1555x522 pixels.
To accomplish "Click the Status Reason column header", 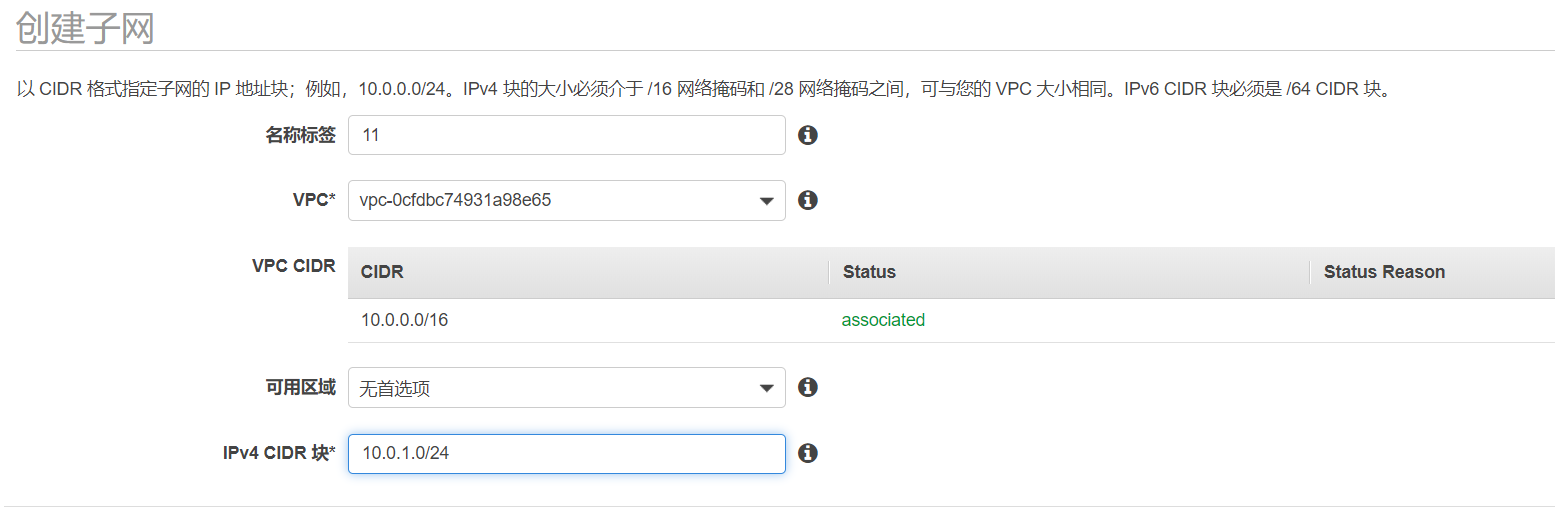I will [1384, 272].
